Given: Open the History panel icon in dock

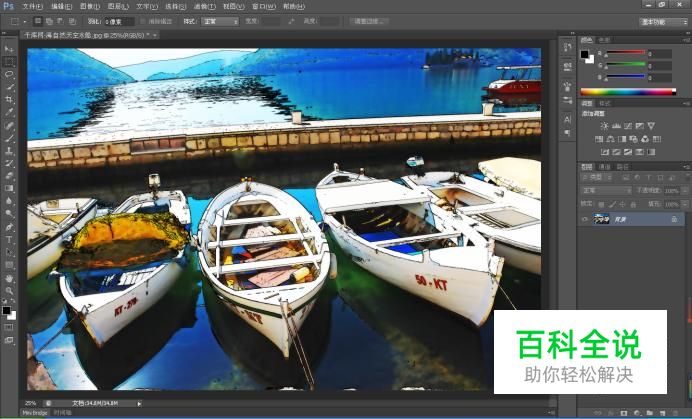Looking at the screenshot, I should tap(568, 47).
